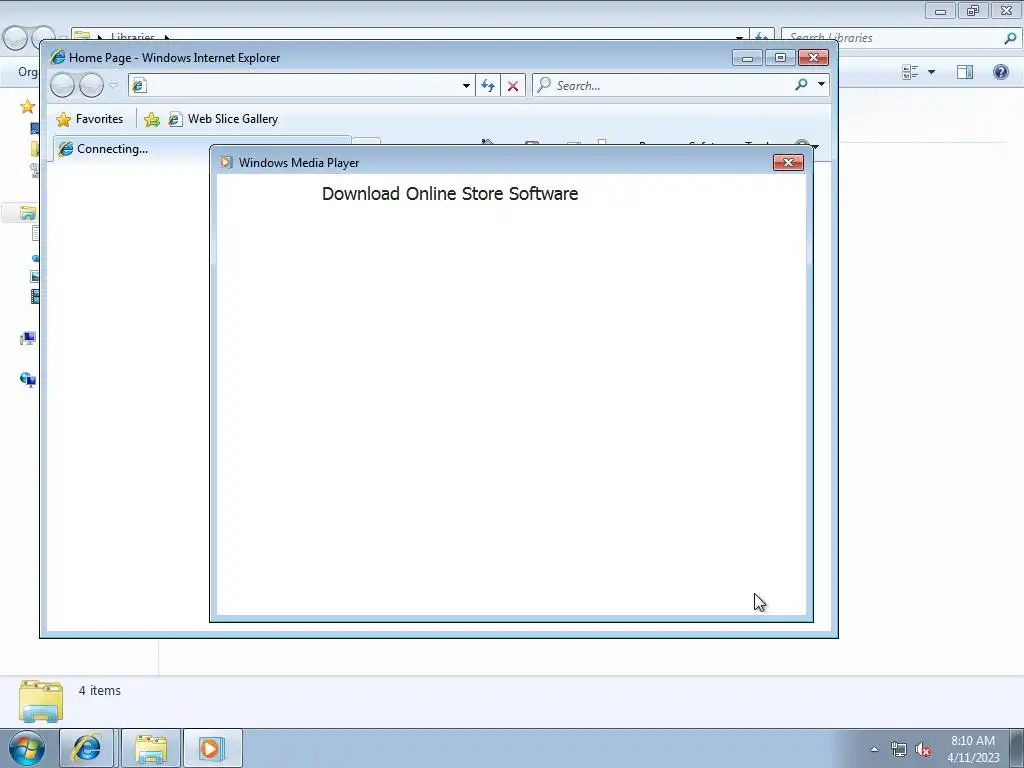Select the Favorites star in the Explorer sidebar

(x=27, y=106)
